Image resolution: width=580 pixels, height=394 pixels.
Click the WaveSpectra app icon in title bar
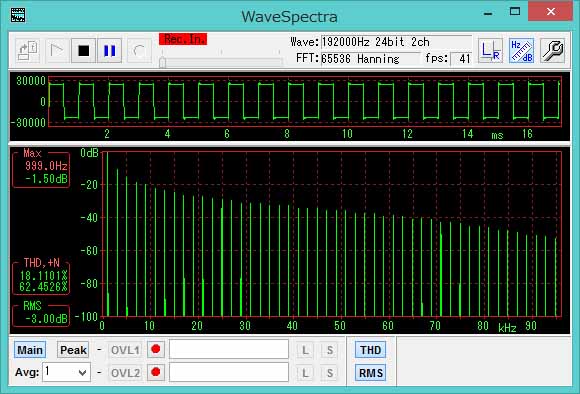pyautogui.click(x=18, y=15)
